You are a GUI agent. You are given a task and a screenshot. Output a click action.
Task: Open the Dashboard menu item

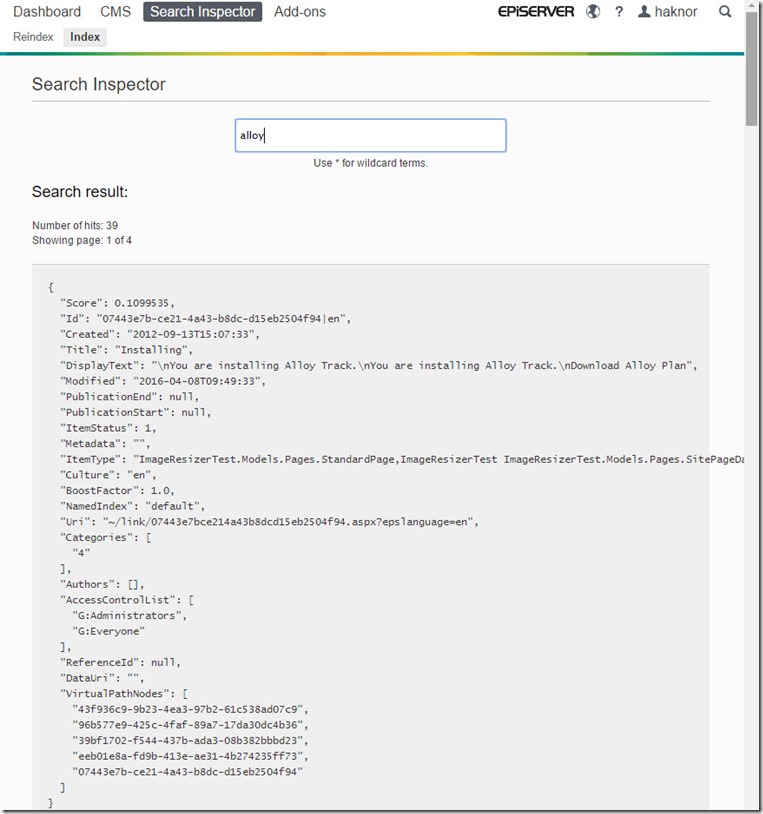(47, 12)
